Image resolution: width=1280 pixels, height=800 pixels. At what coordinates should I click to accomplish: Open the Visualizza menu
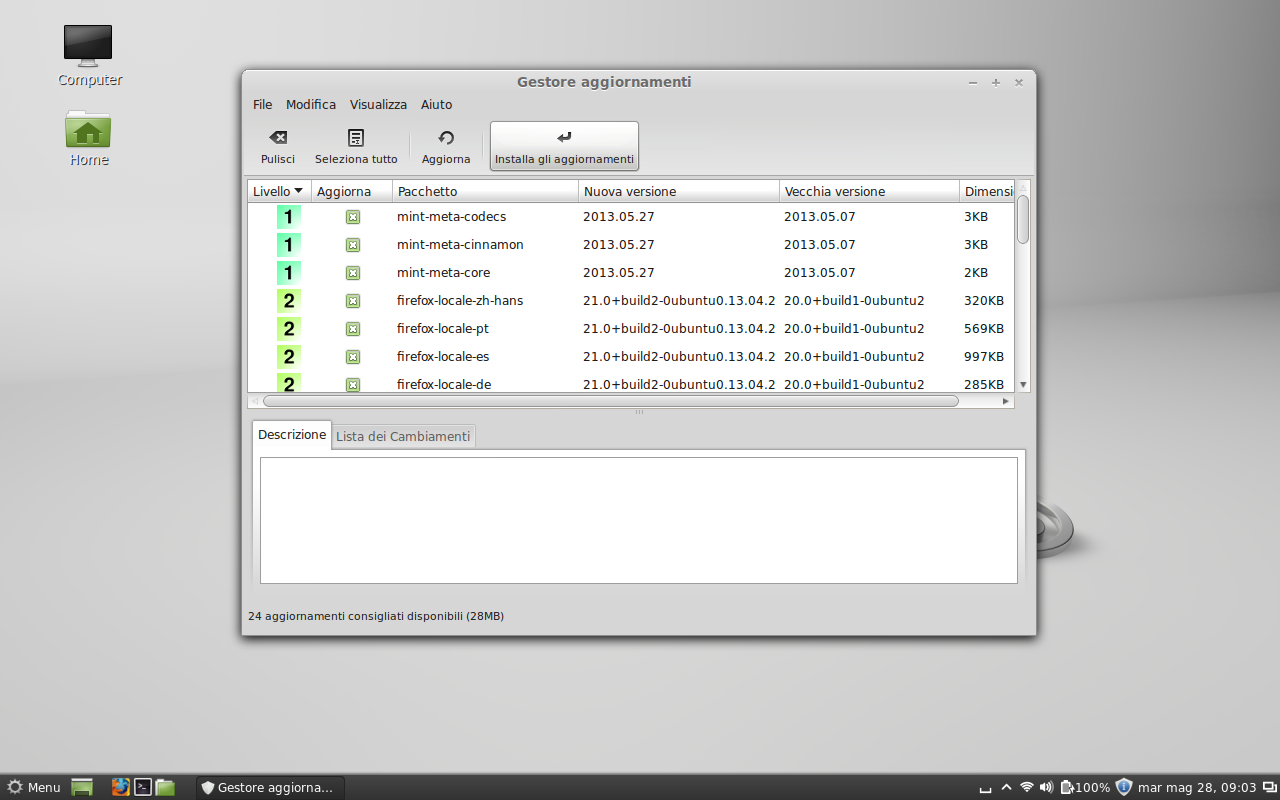tap(378, 104)
